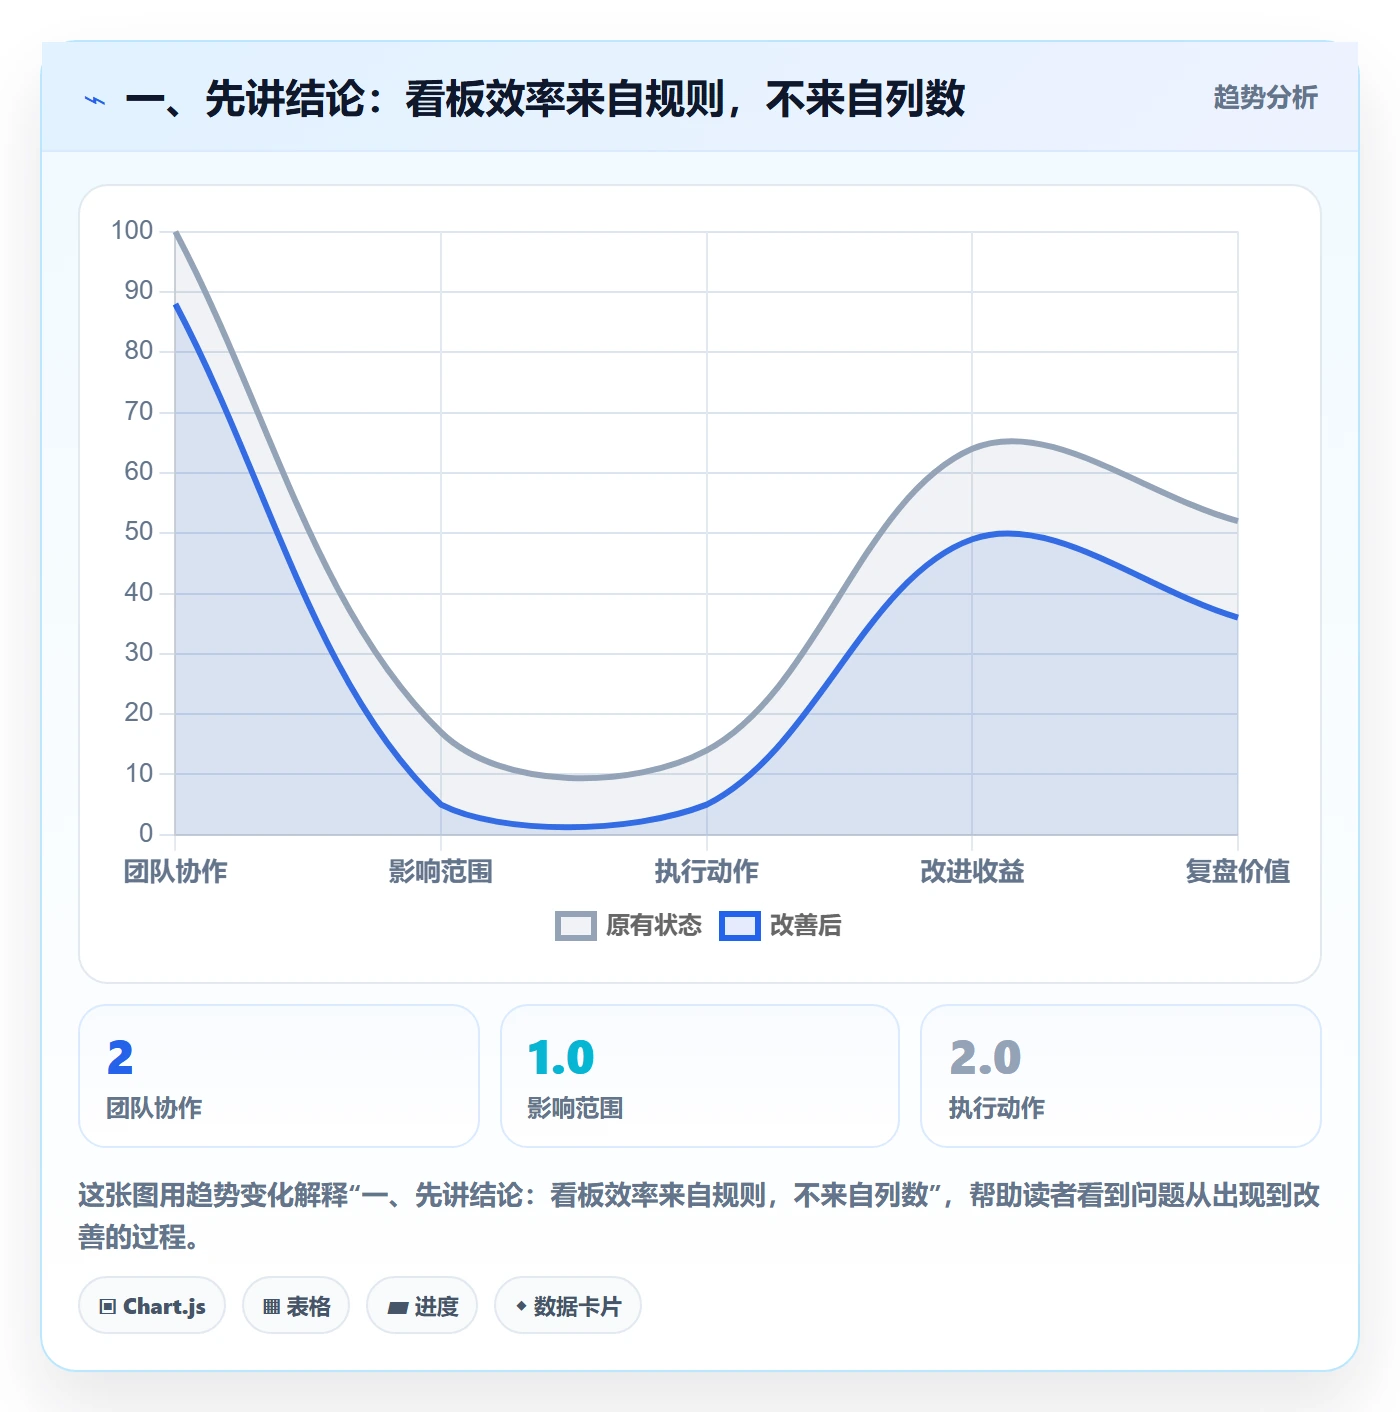Click the 原有状态 legend label
The height and width of the screenshot is (1412, 1400).
[654, 926]
